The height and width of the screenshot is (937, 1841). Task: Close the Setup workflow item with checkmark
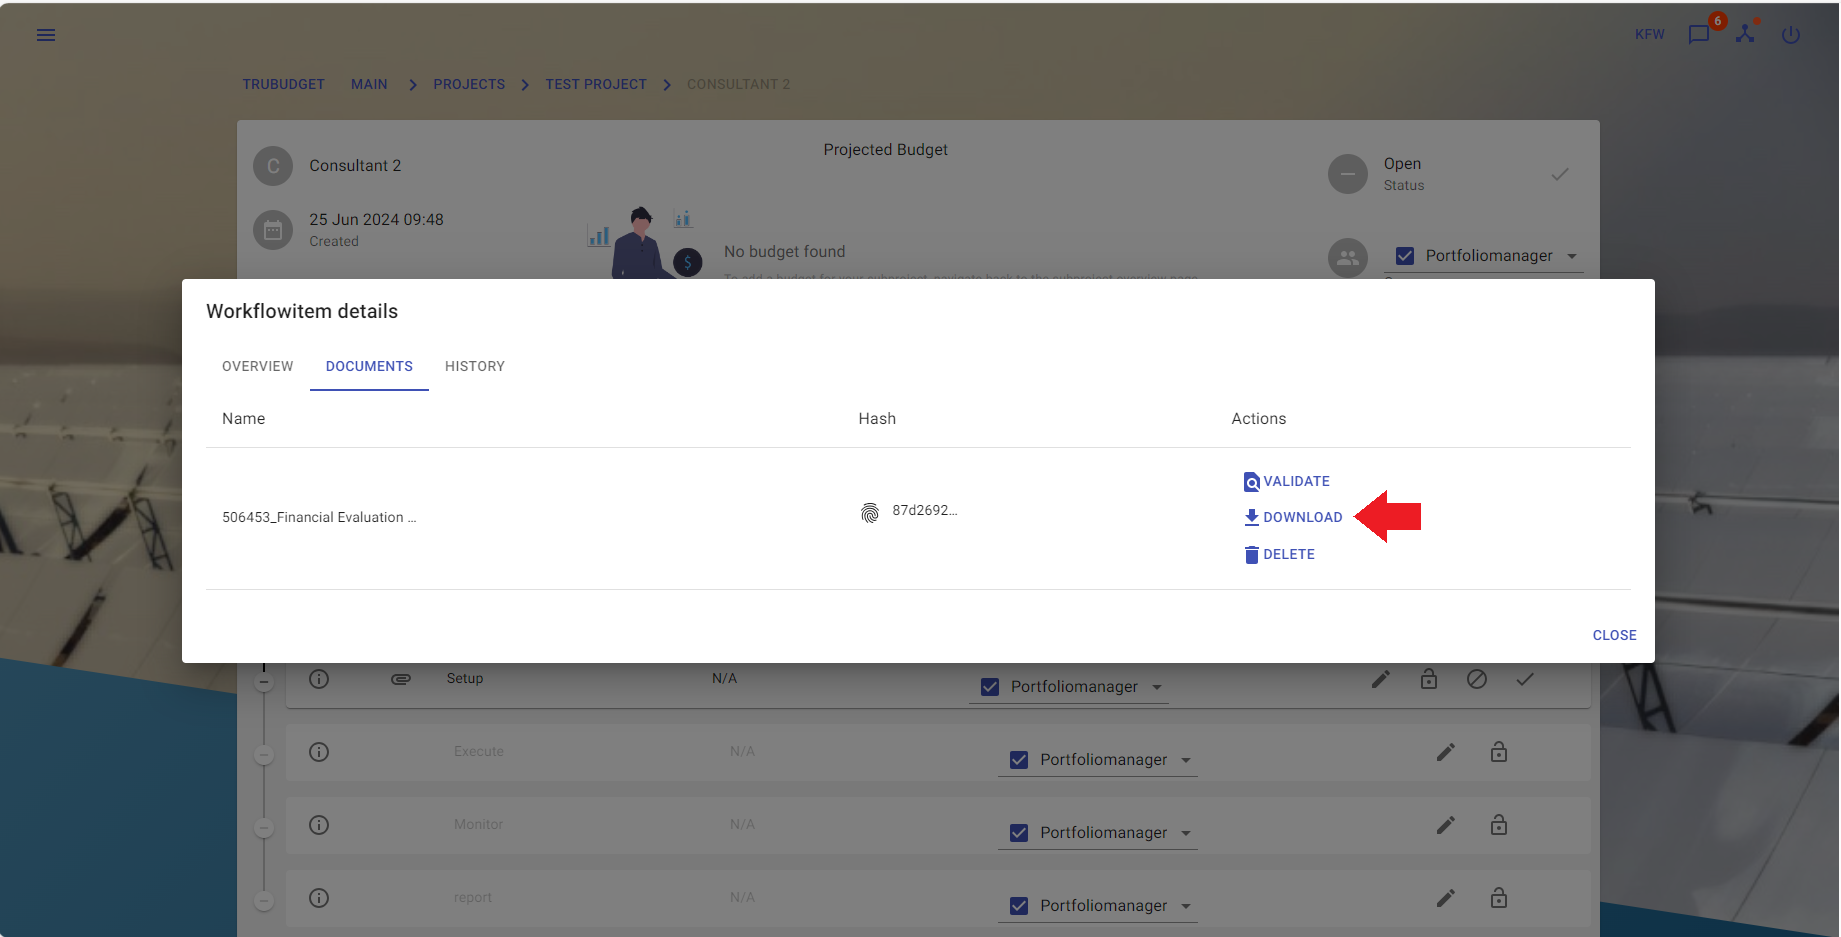[1525, 679]
